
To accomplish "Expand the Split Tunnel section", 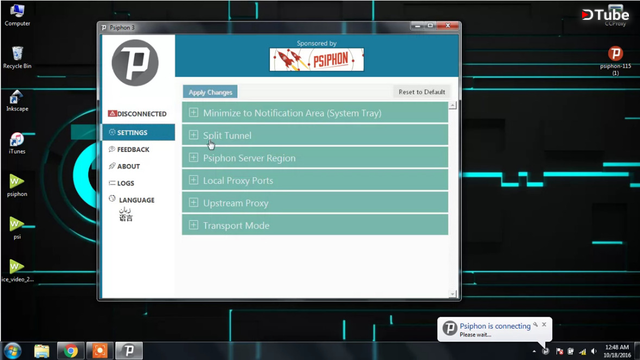I will [x=315, y=135].
